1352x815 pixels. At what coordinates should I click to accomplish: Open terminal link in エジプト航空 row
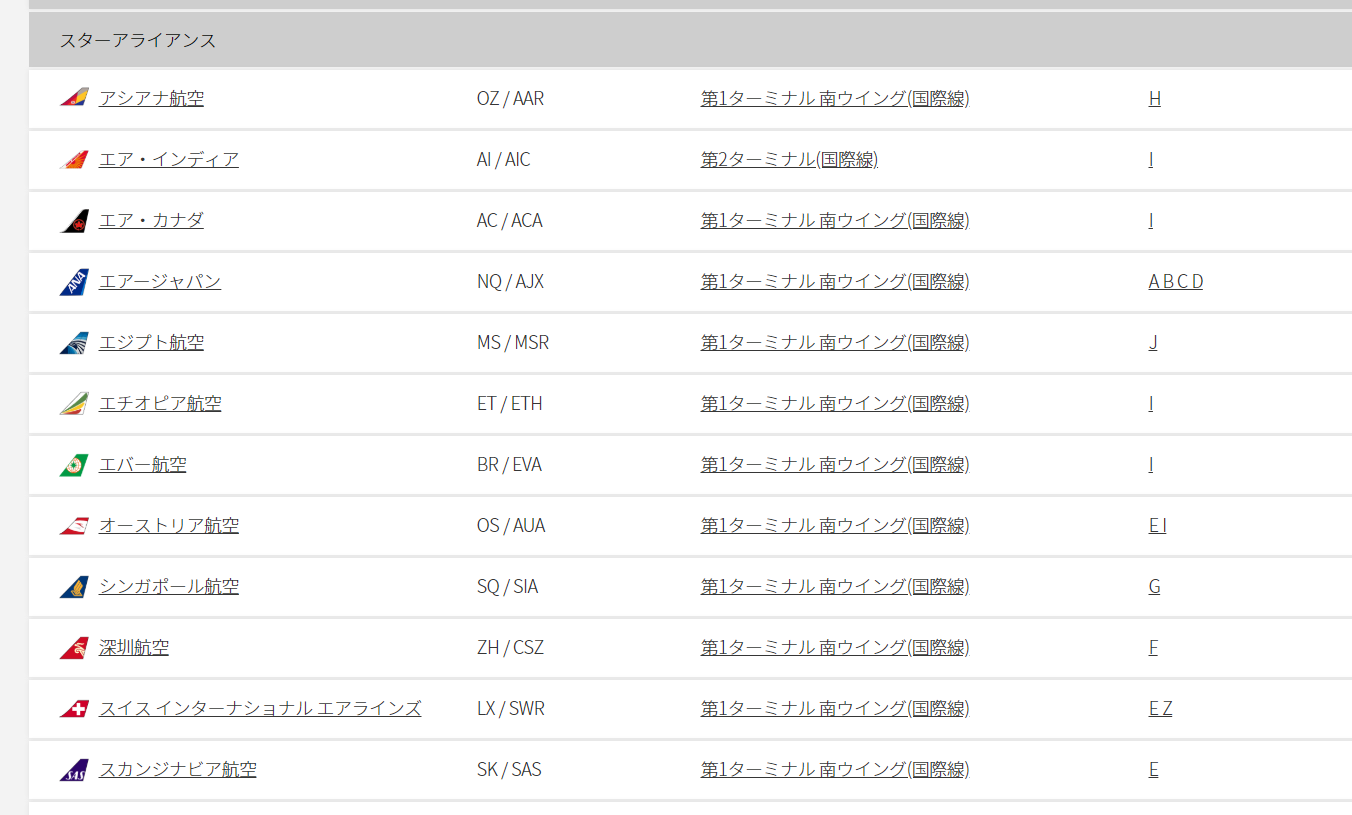pyautogui.click(x=834, y=343)
